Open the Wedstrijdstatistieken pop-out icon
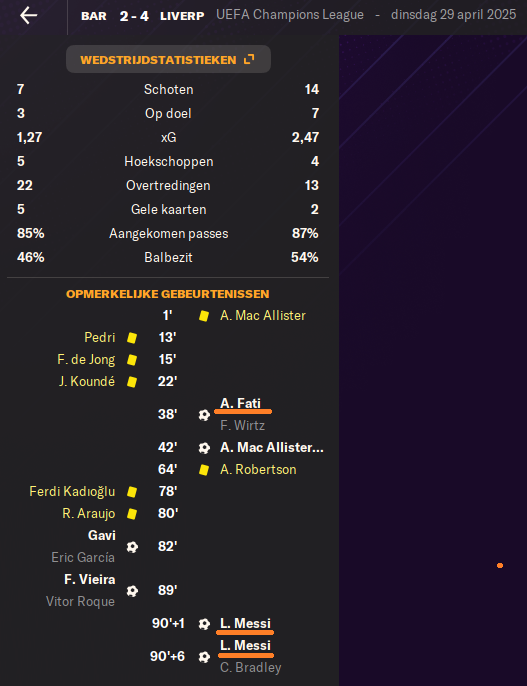The width and height of the screenshot is (527, 686). [249, 60]
